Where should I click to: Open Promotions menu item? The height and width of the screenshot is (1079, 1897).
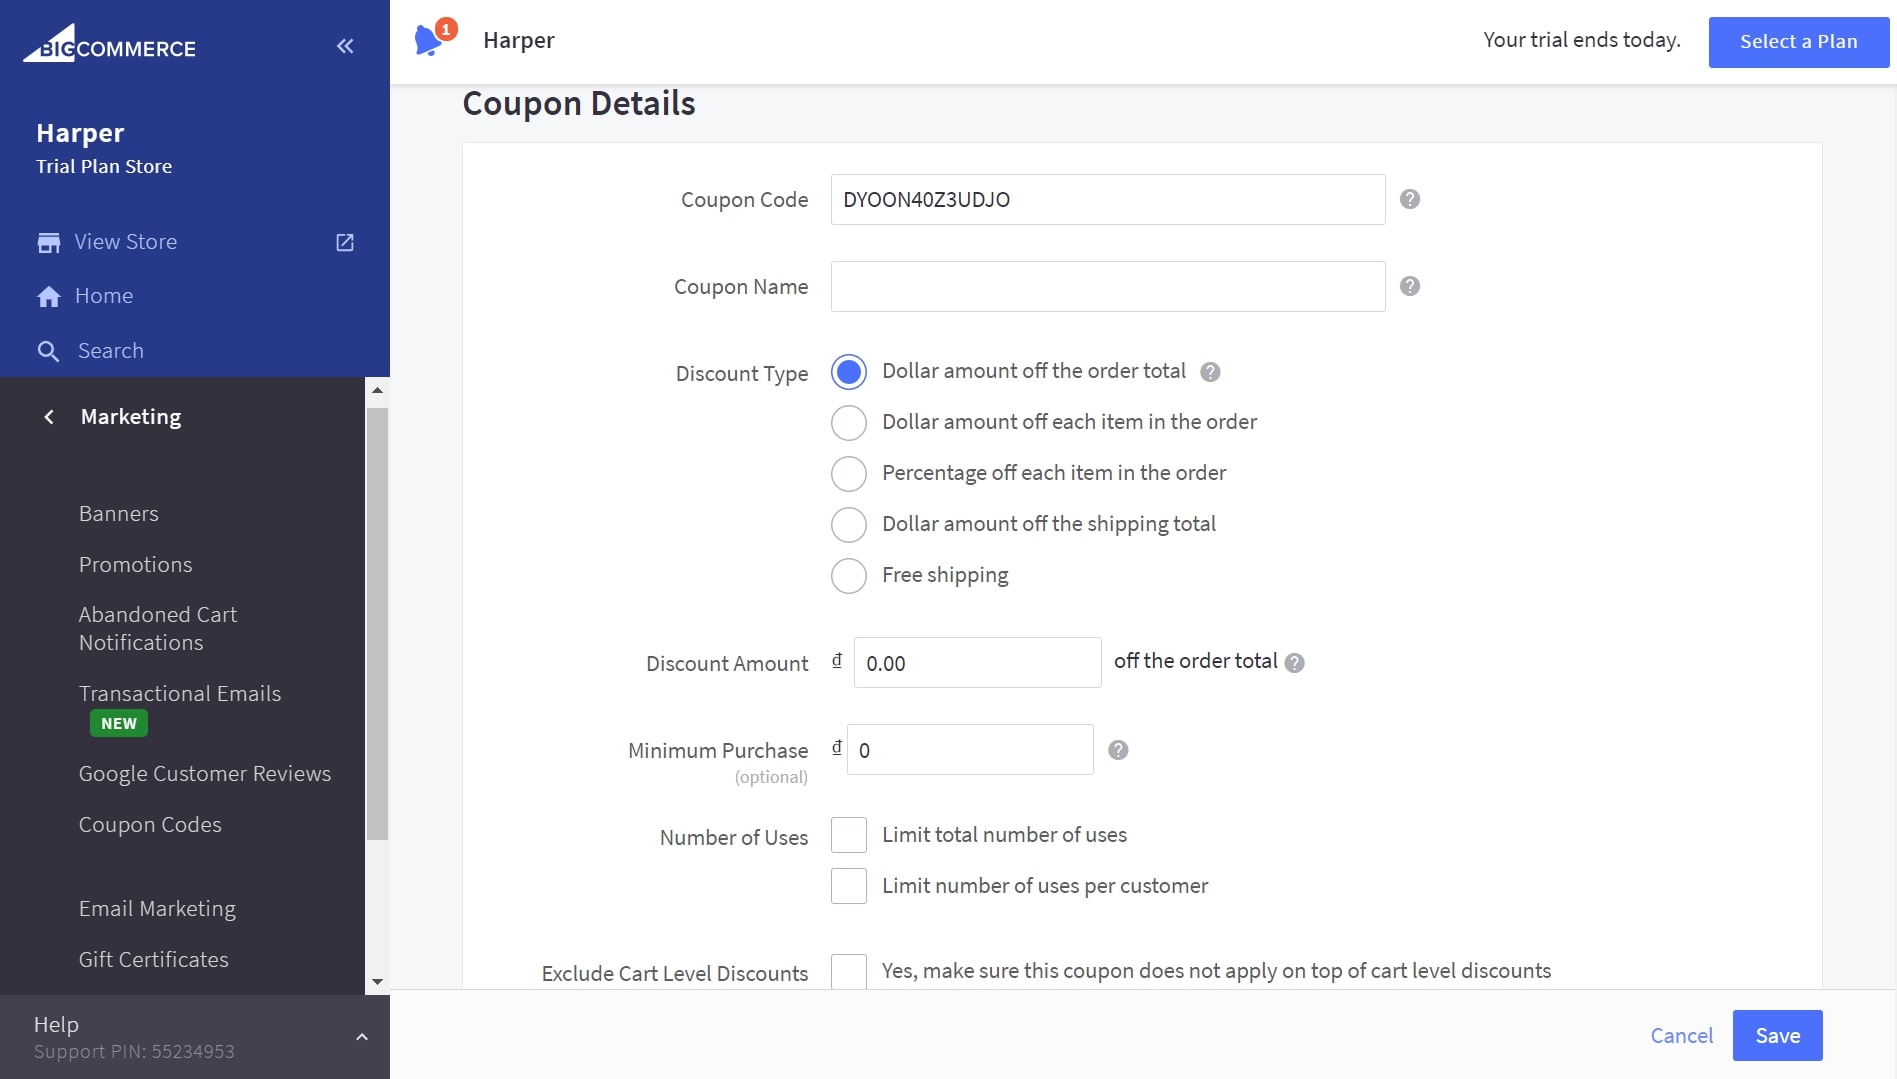135,565
